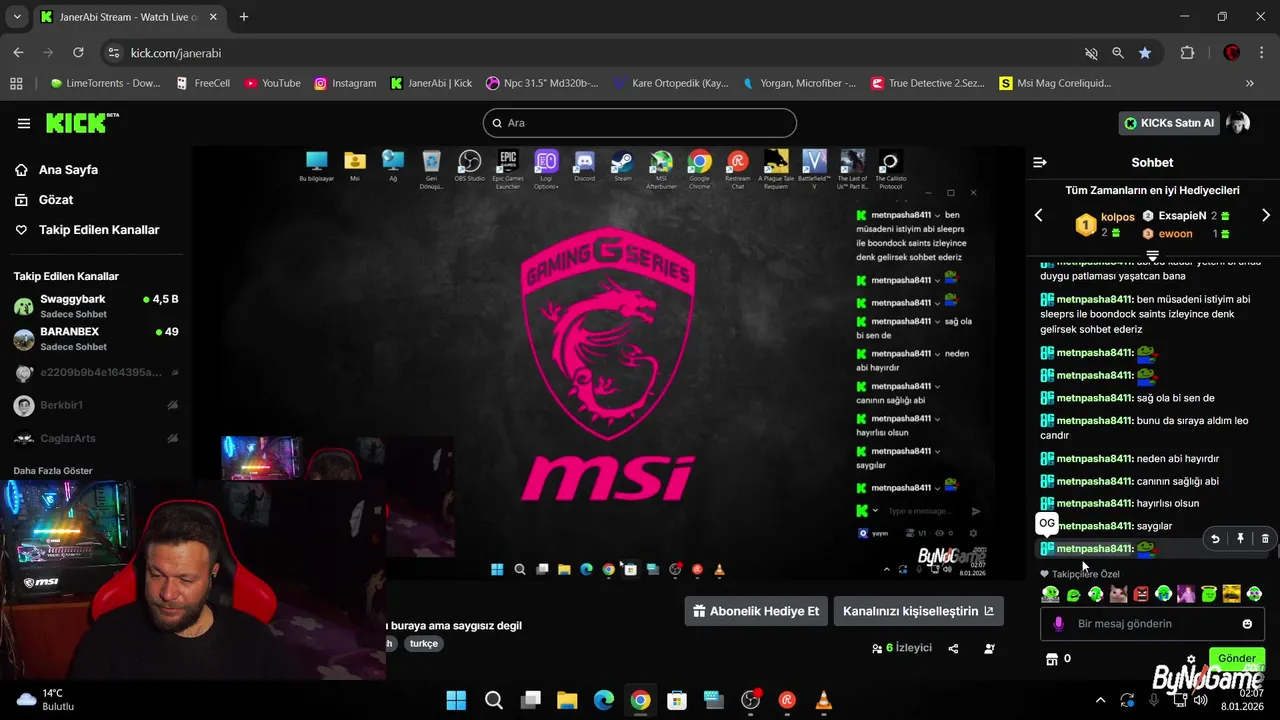The image size is (1280, 720).
Task: Open Swaggybark followed channel
Action: (96, 306)
